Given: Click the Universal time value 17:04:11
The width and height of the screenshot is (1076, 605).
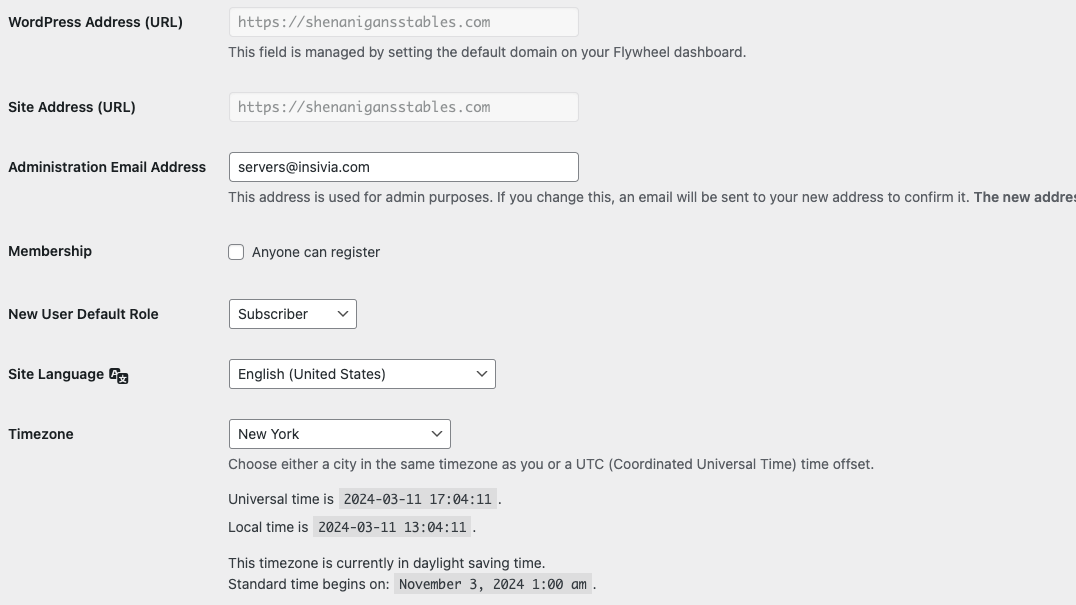Looking at the screenshot, I should 417,499.
